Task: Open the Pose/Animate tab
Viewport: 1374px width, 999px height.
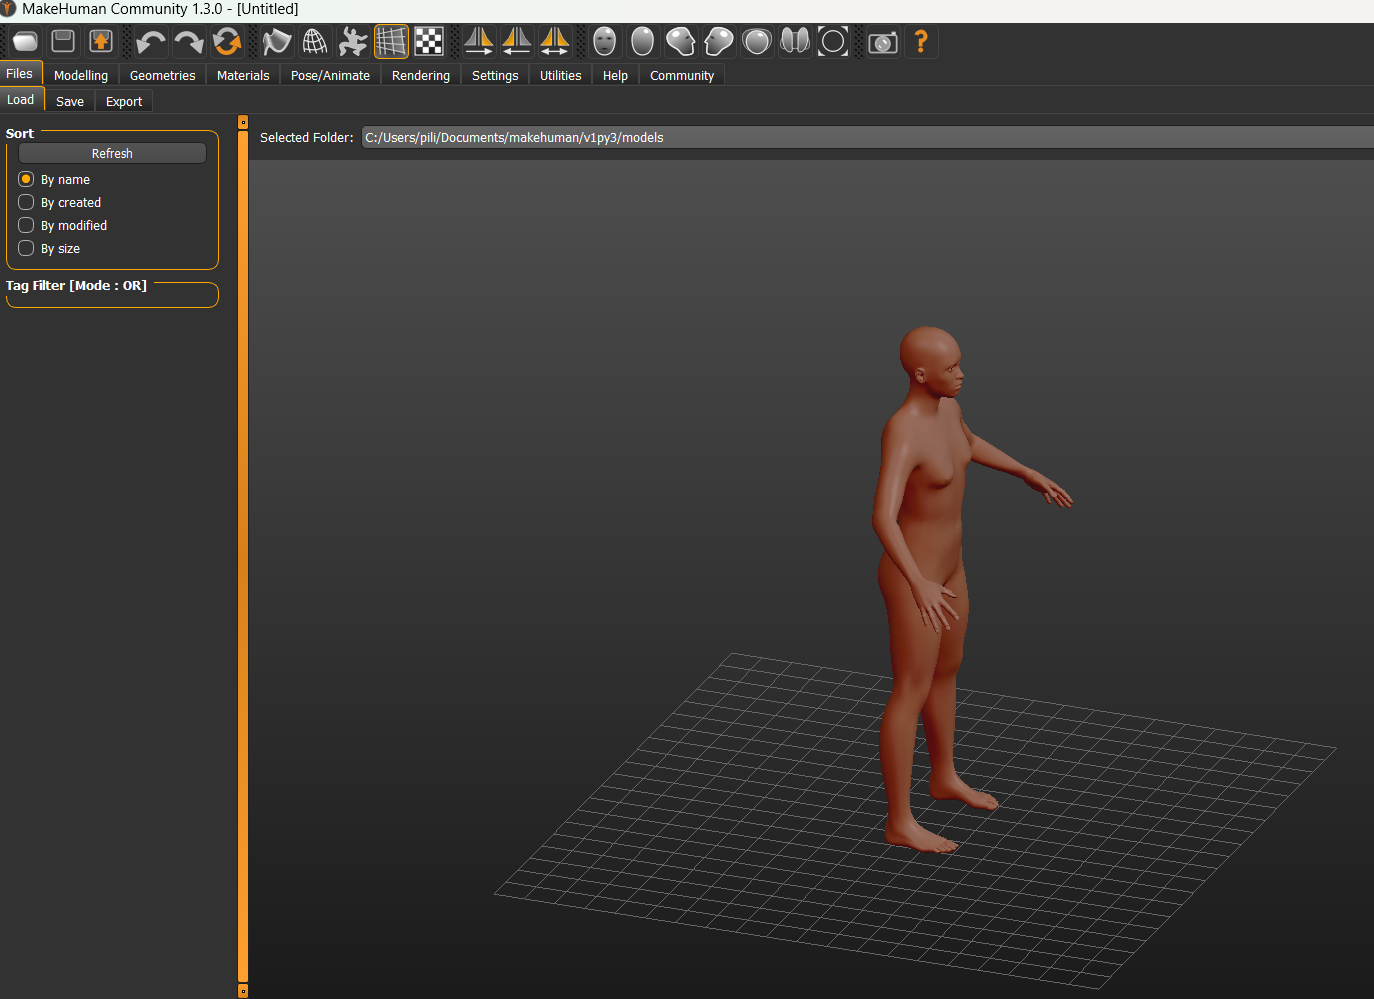Action: coord(330,76)
